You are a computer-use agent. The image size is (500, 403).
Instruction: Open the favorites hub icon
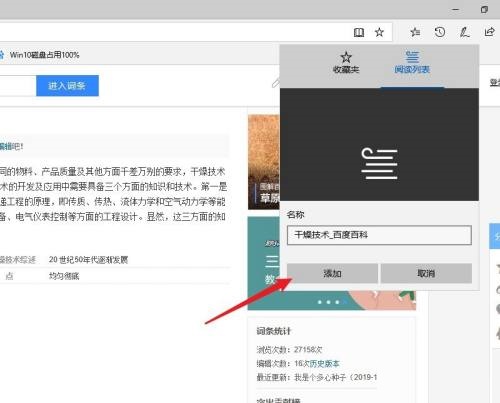(x=415, y=32)
